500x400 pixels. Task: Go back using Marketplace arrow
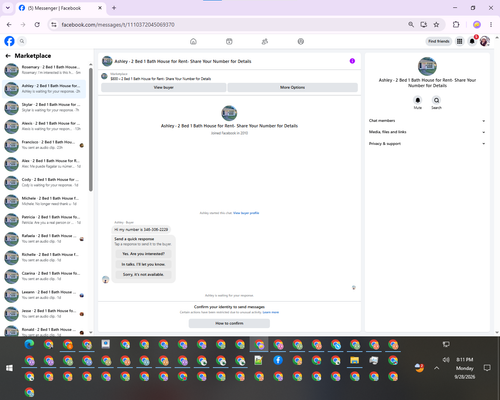click(x=8, y=56)
